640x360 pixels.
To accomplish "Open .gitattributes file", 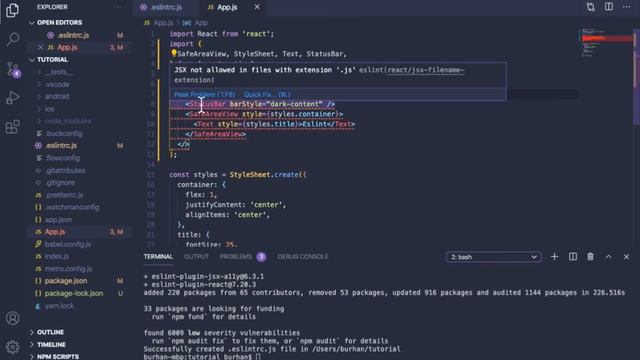I will pyautogui.click(x=65, y=170).
